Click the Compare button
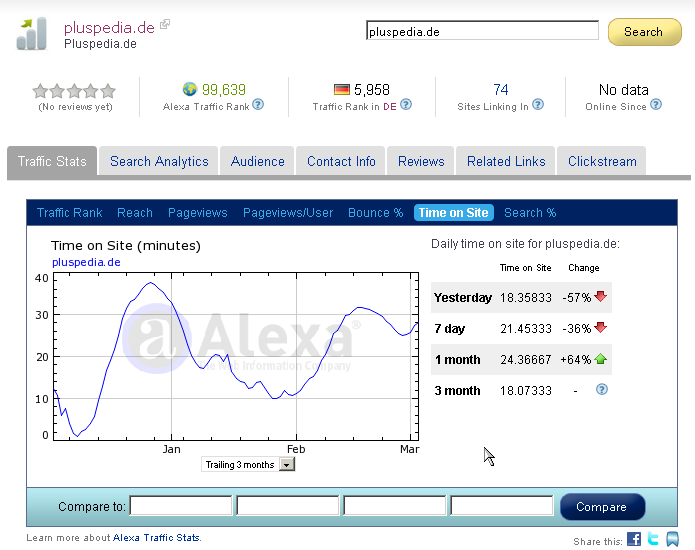This screenshot has height=550, width=695. 602,507
